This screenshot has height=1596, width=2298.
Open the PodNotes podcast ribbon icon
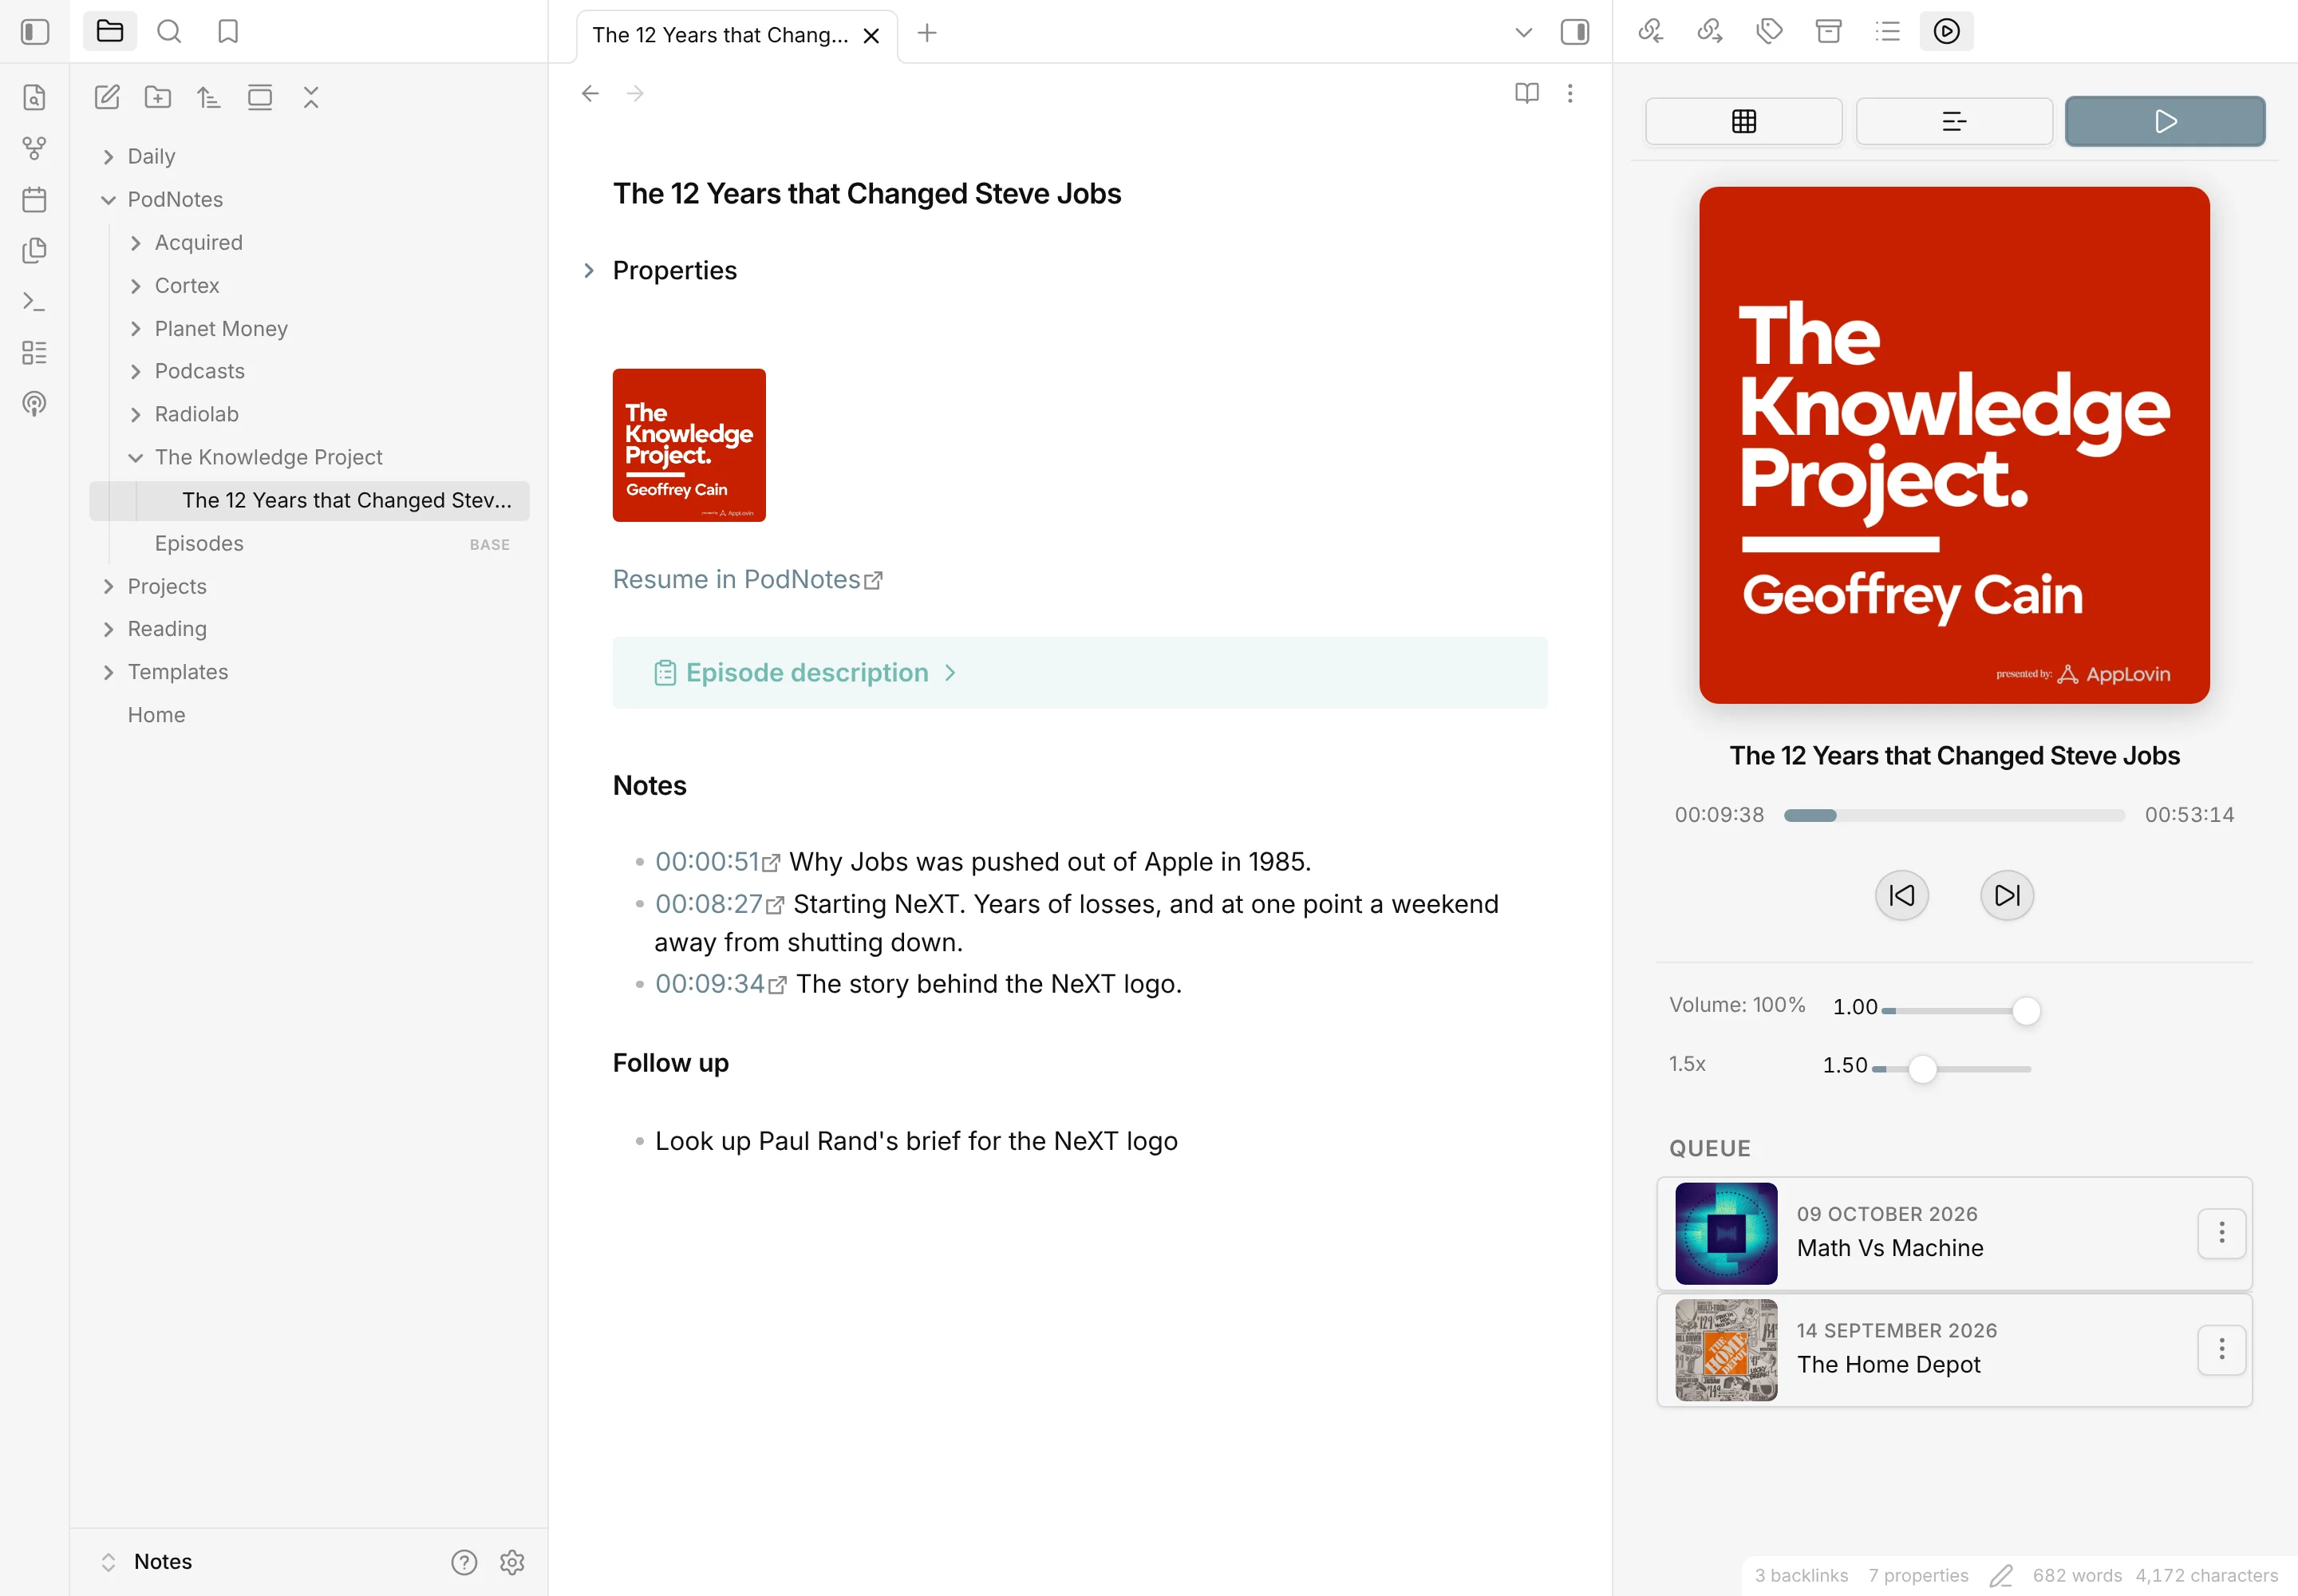pos(34,404)
